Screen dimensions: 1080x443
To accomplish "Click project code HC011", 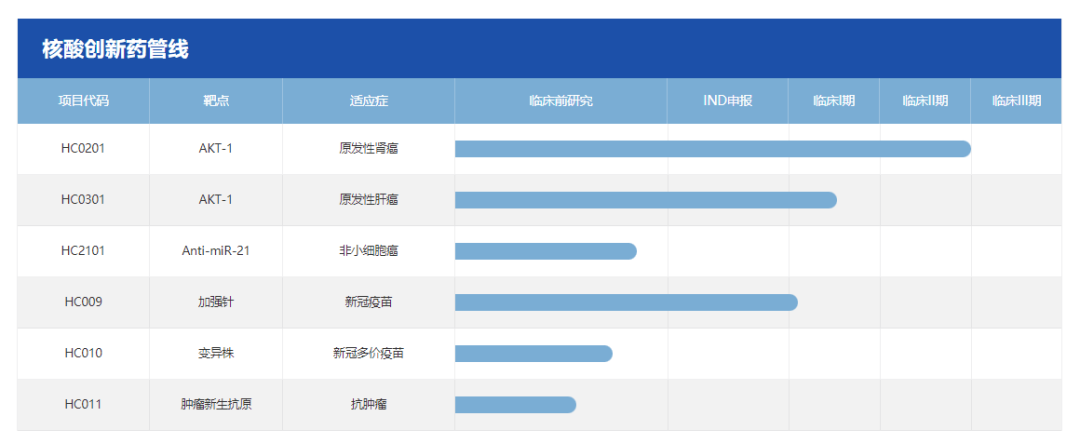I will pos(83,404).
